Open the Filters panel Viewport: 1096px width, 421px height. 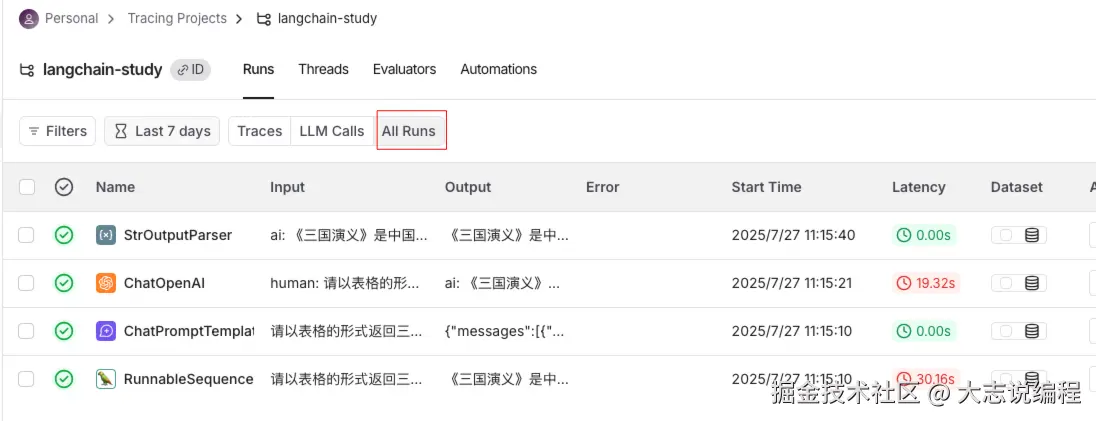point(57,131)
